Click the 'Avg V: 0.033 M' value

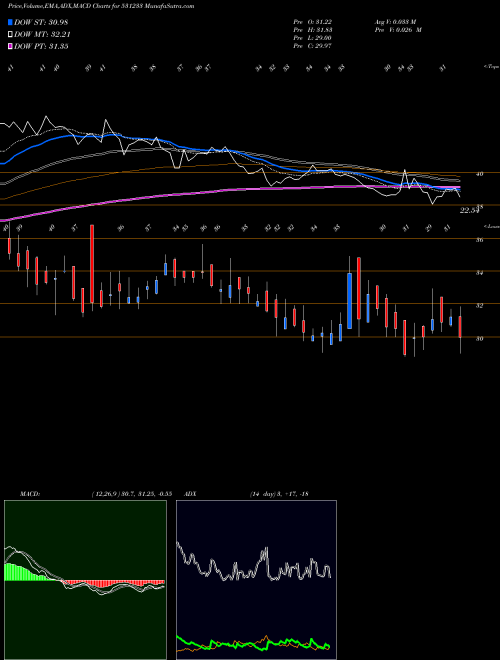click(396, 22)
